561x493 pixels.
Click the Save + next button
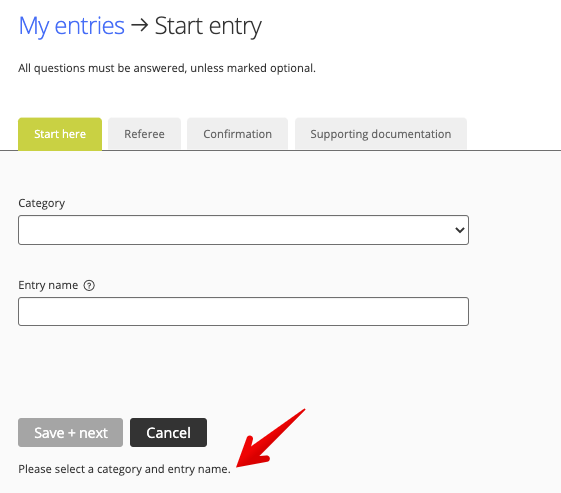click(70, 433)
